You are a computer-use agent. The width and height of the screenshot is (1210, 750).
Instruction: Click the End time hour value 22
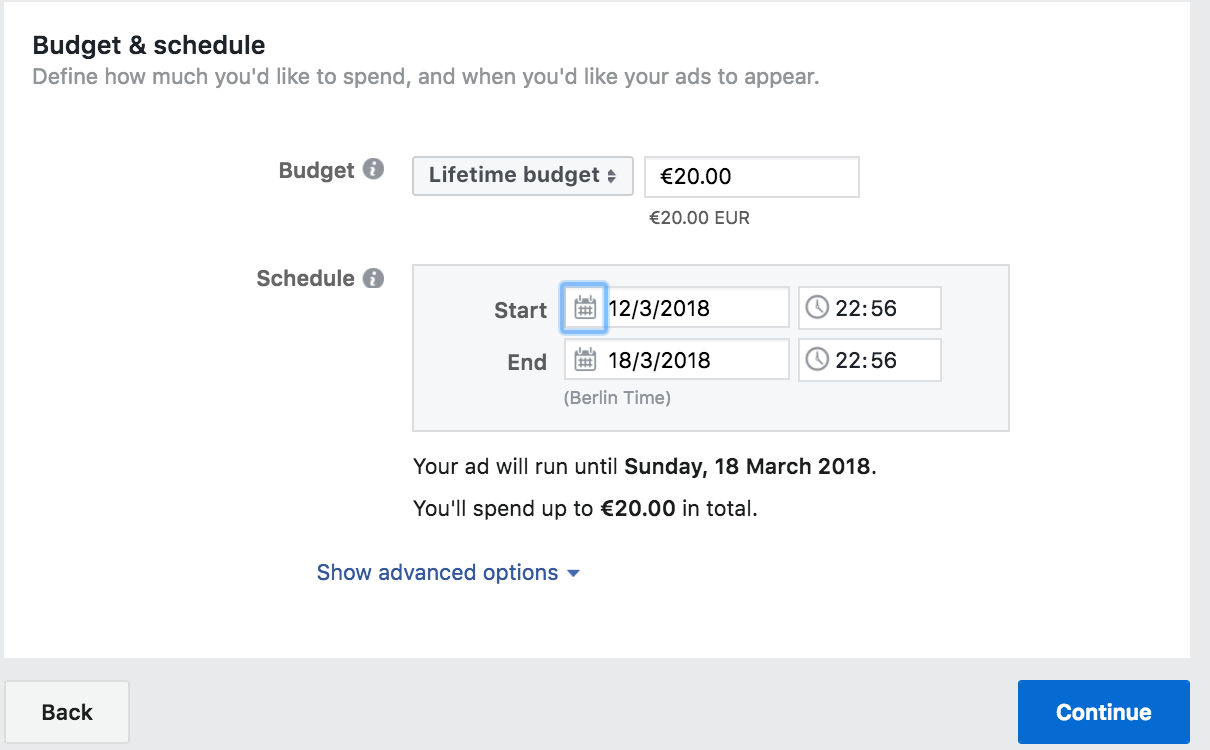848,360
